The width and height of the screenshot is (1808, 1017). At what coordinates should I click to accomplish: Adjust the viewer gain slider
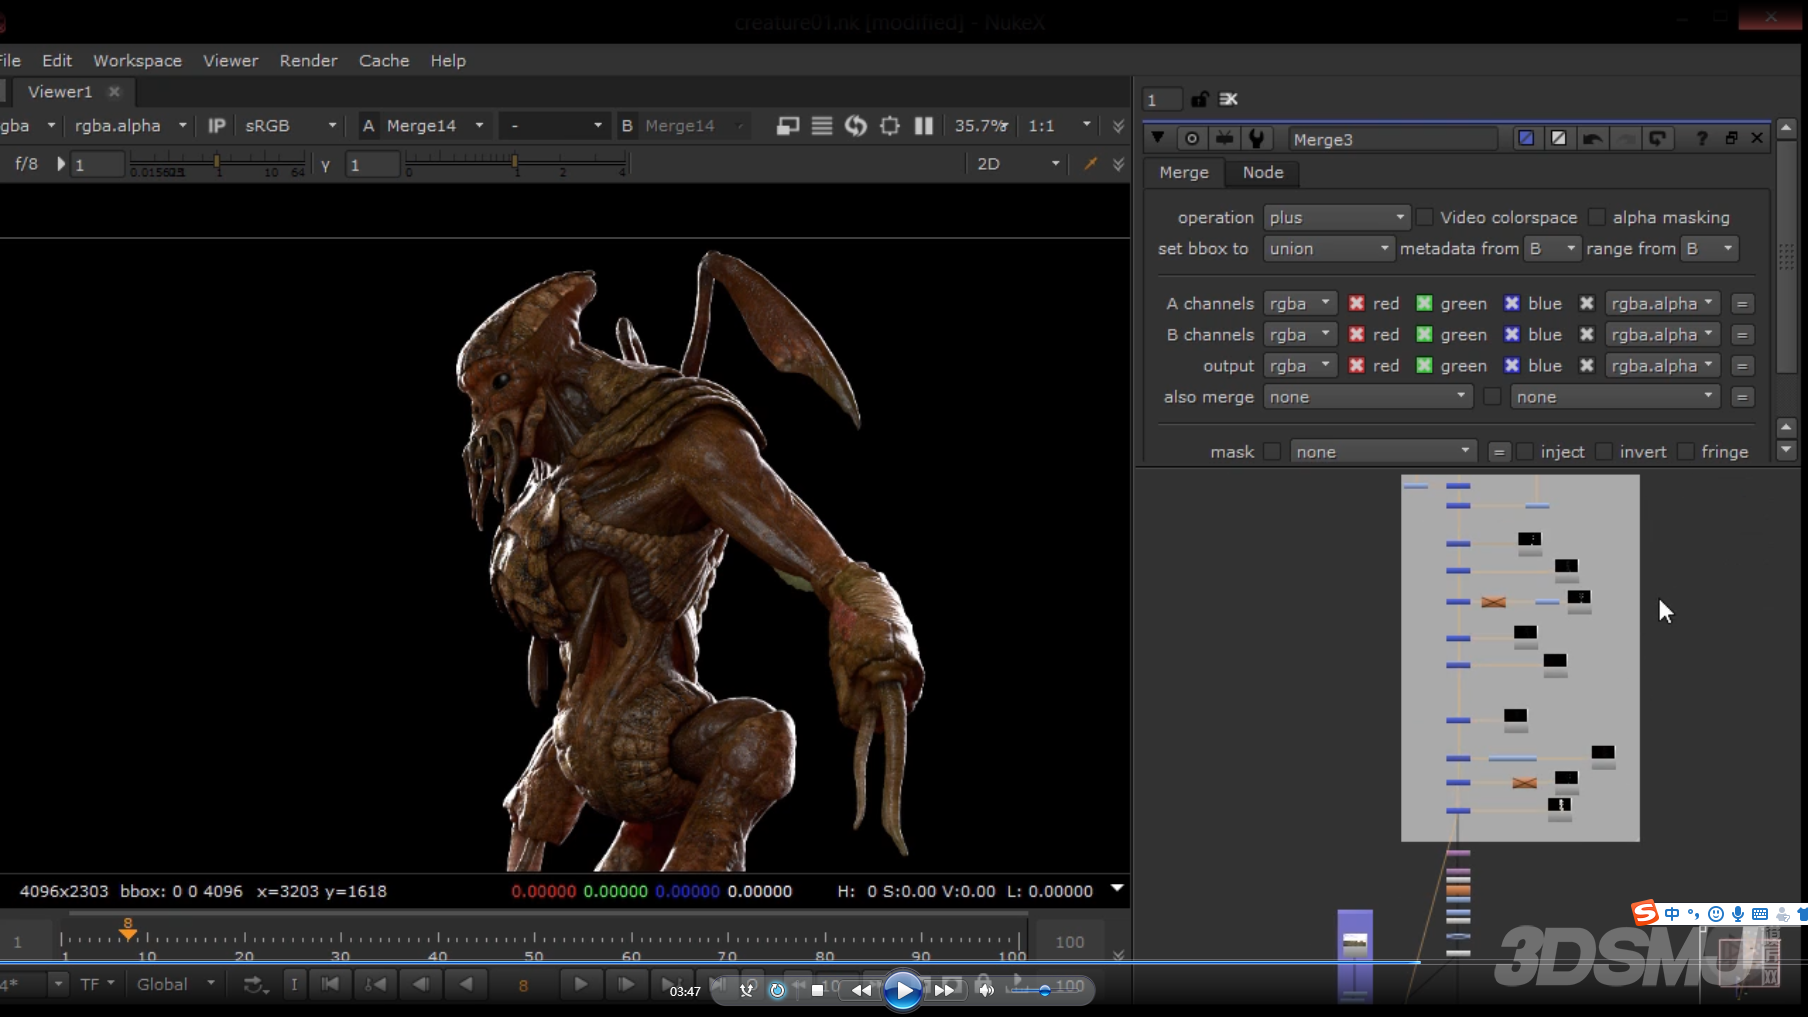[217, 160]
